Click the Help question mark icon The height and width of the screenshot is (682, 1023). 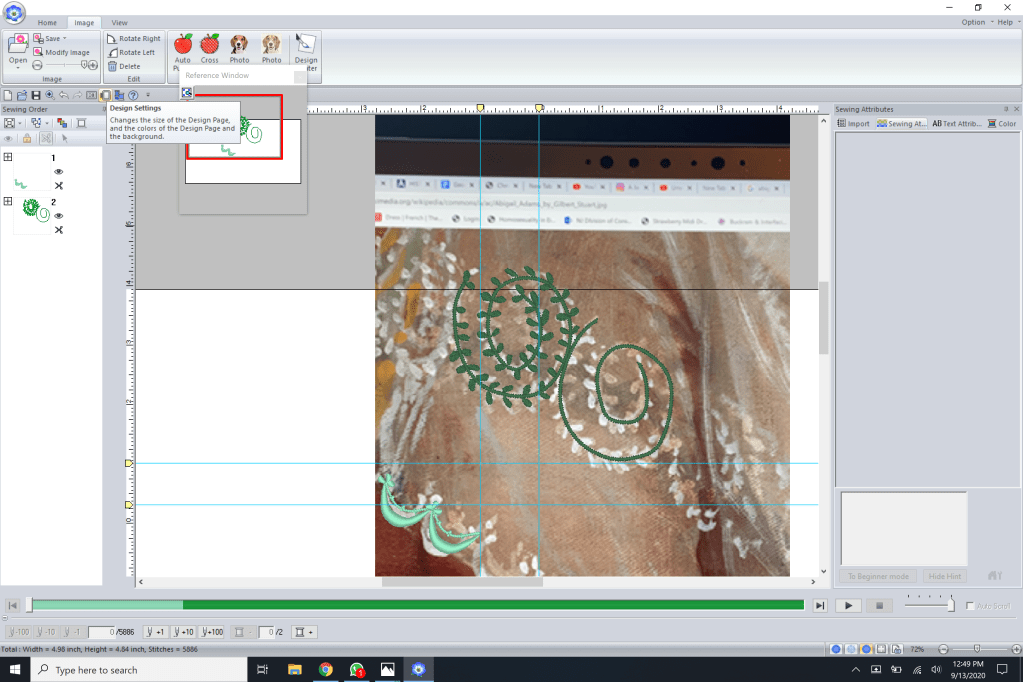tap(133, 95)
